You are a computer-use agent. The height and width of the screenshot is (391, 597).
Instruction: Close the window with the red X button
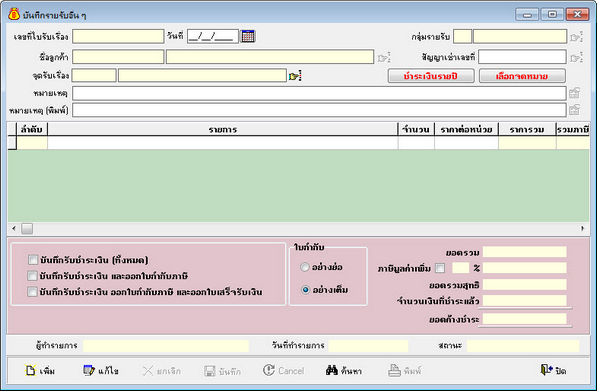coord(578,14)
